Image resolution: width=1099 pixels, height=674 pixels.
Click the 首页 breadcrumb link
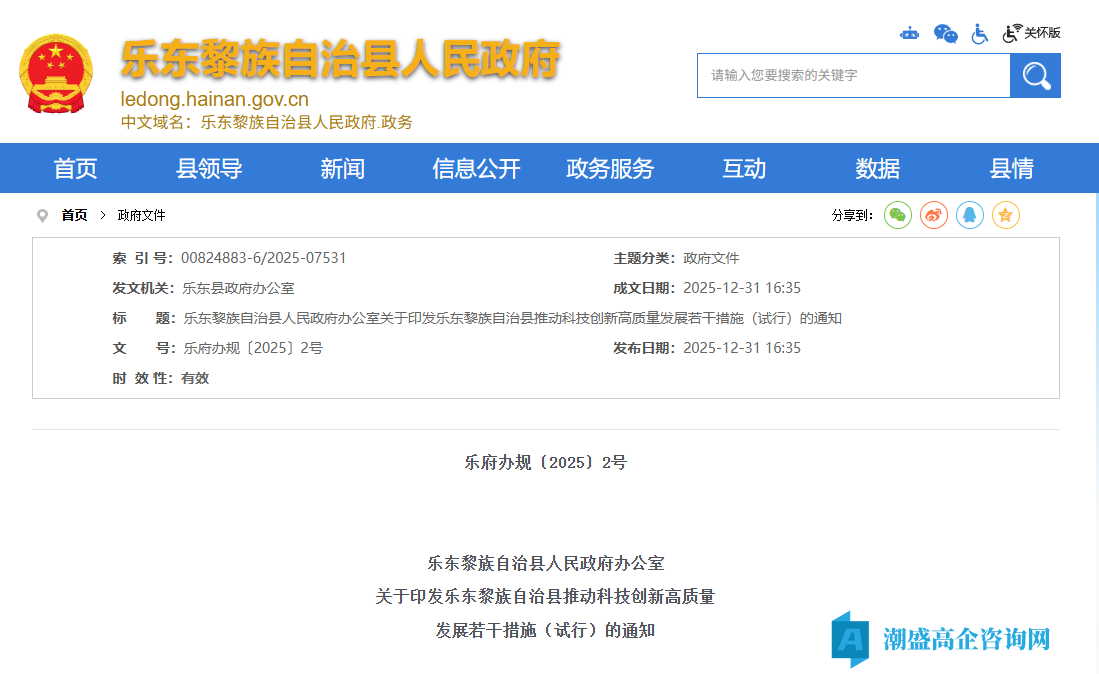tap(74, 215)
